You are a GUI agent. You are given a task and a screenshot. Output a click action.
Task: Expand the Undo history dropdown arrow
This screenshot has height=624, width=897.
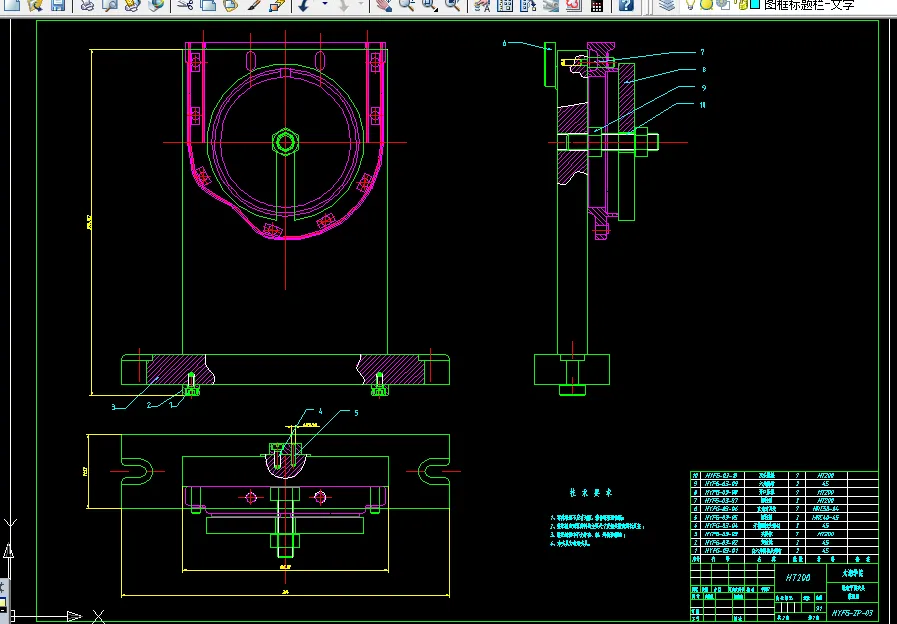click(324, 5)
